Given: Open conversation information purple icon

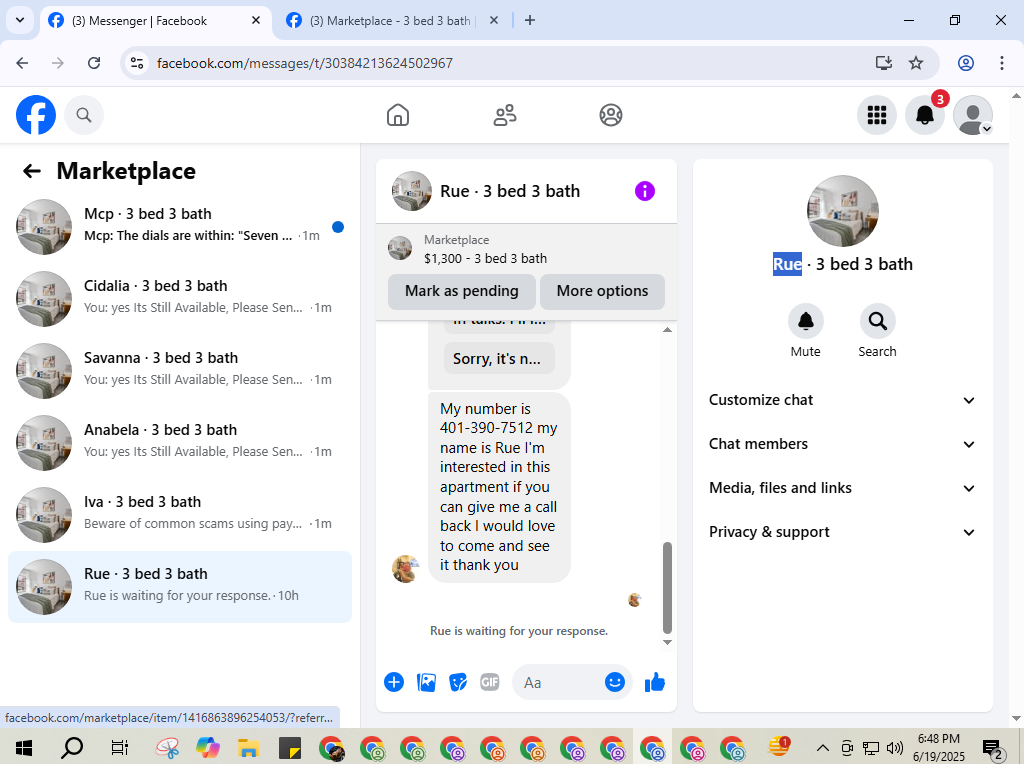Looking at the screenshot, I should pos(645,191).
